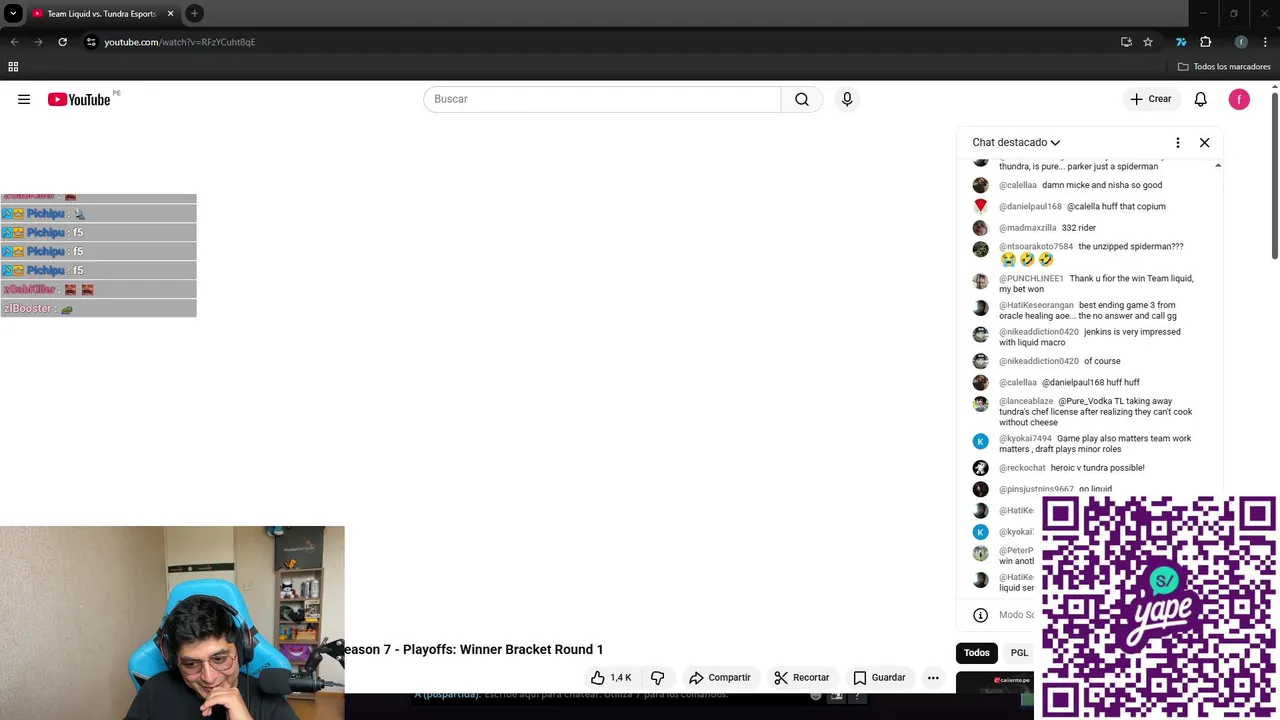The image size is (1280, 720).
Task: Open the tab search dropdown arrow
Action: tap(13, 14)
